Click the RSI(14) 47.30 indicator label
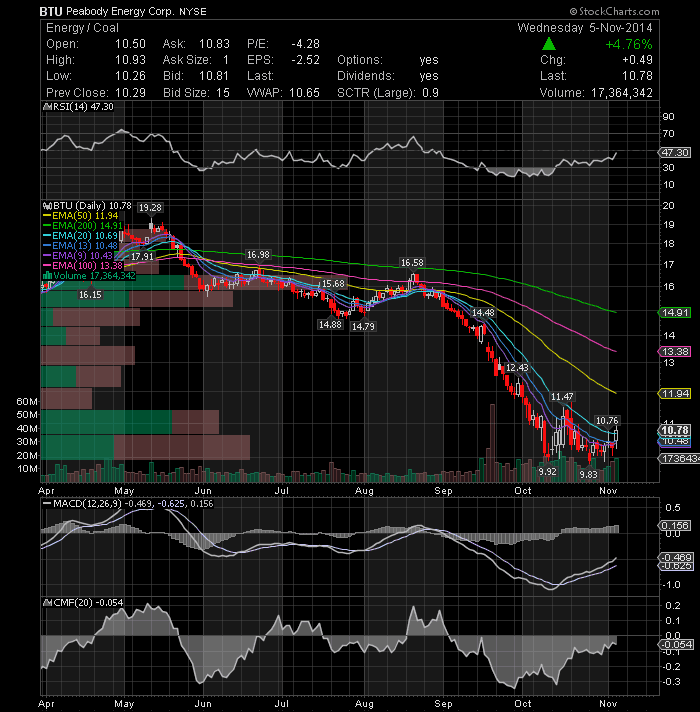 coord(78,107)
